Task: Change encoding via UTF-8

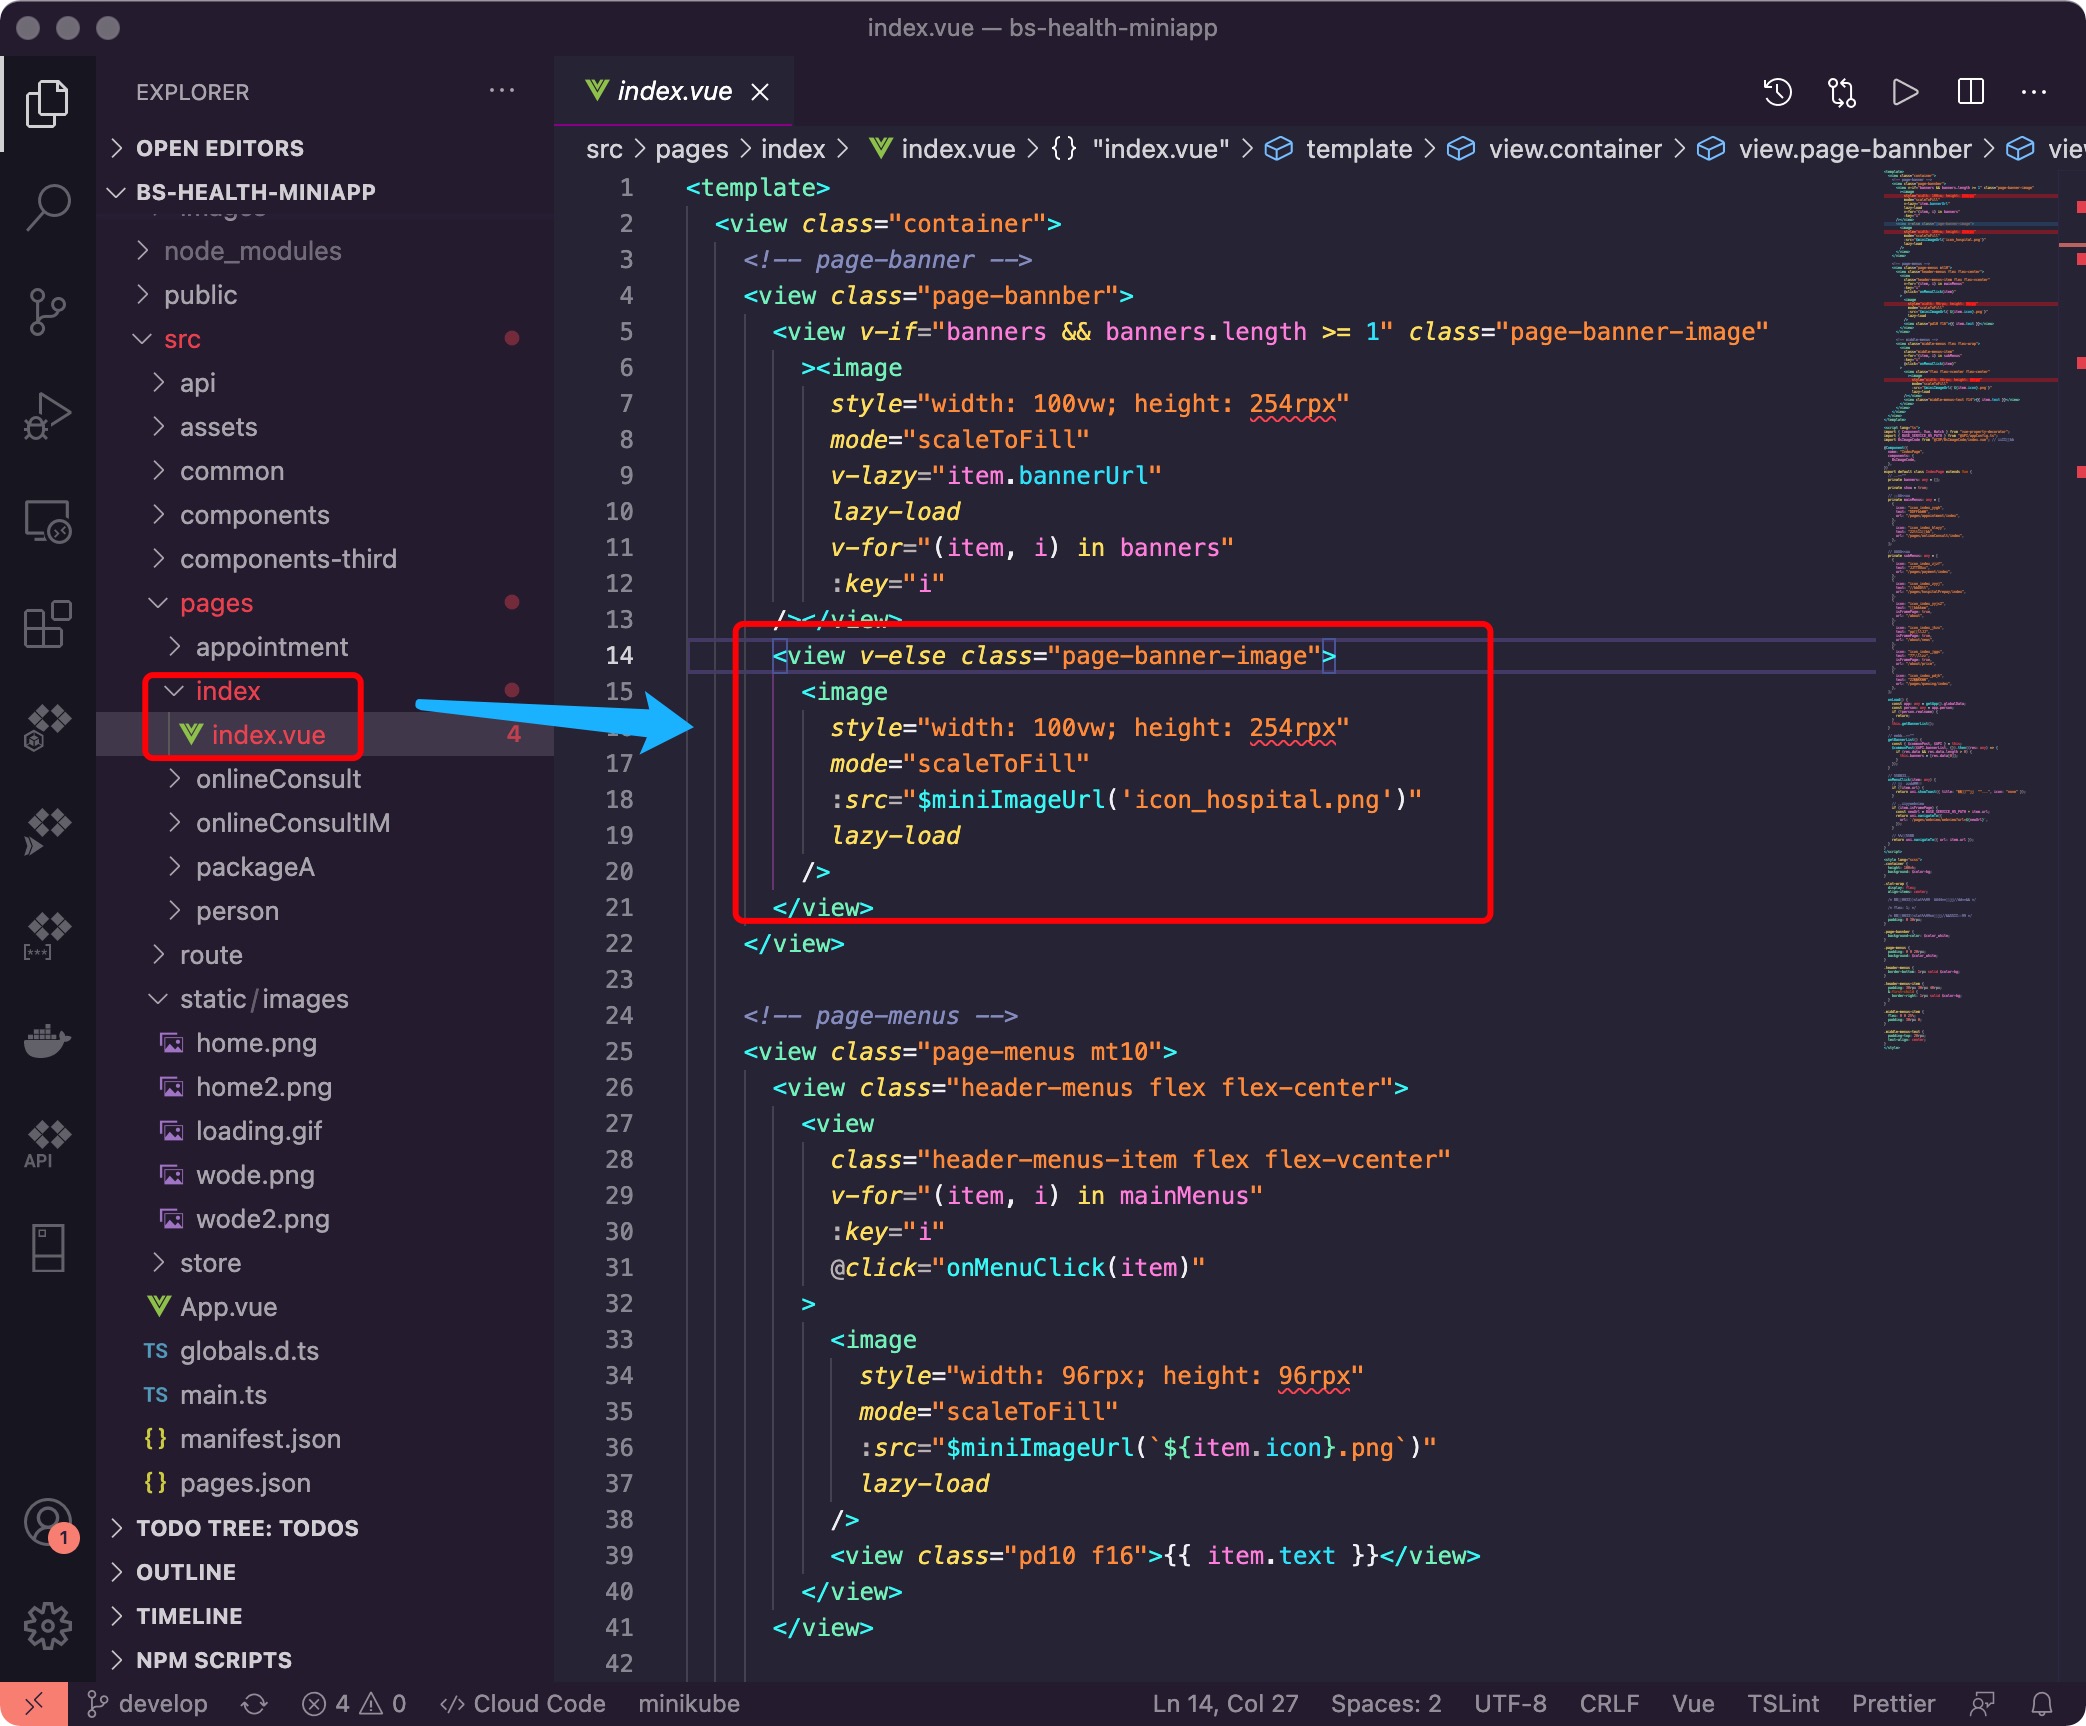Action: pos(1510,1703)
